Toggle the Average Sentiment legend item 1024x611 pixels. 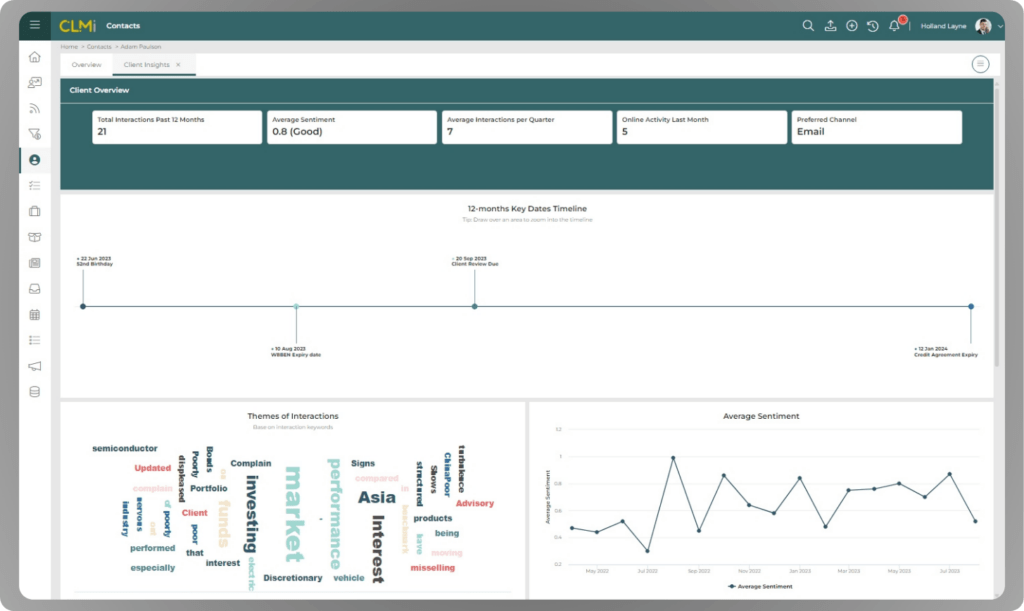point(760,586)
